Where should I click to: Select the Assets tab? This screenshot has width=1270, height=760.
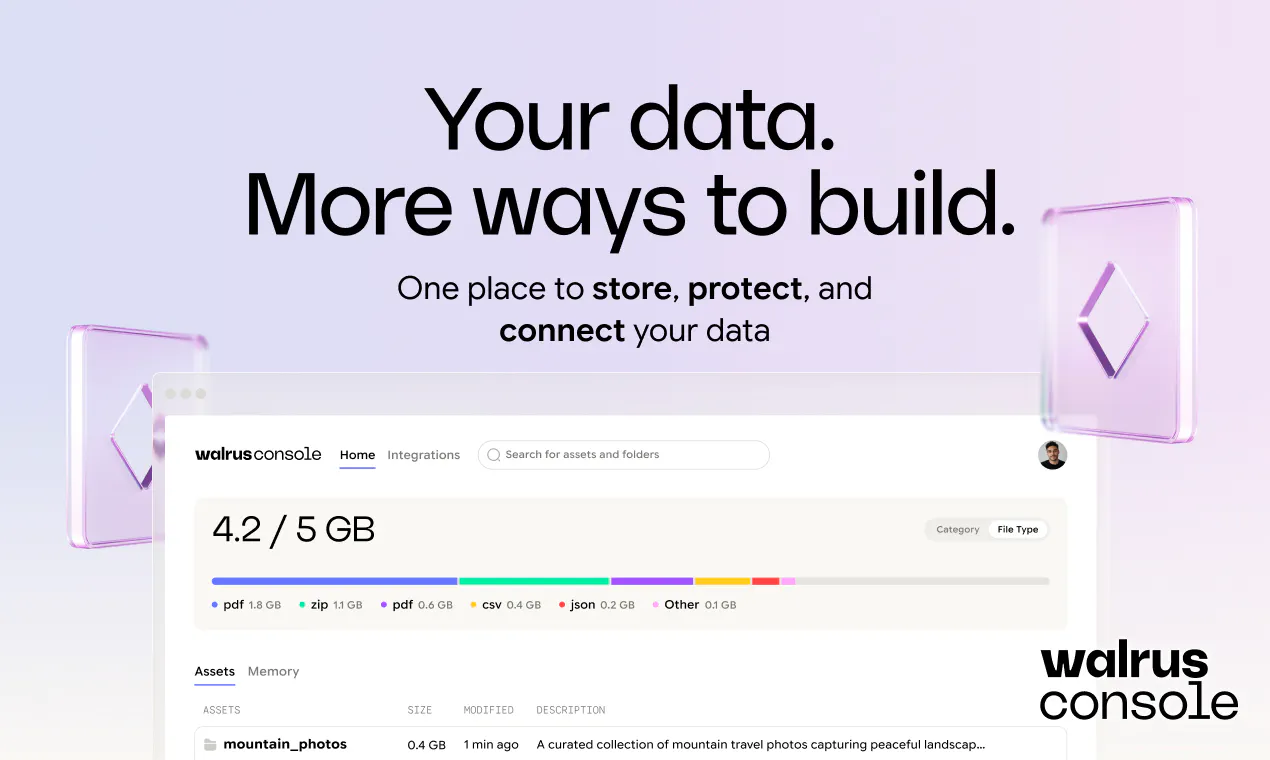(215, 672)
